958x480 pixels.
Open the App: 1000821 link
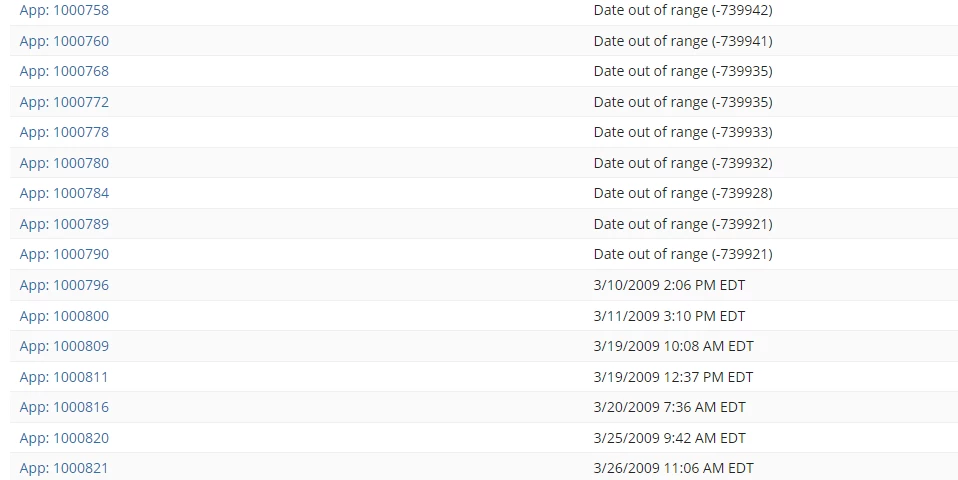(64, 468)
